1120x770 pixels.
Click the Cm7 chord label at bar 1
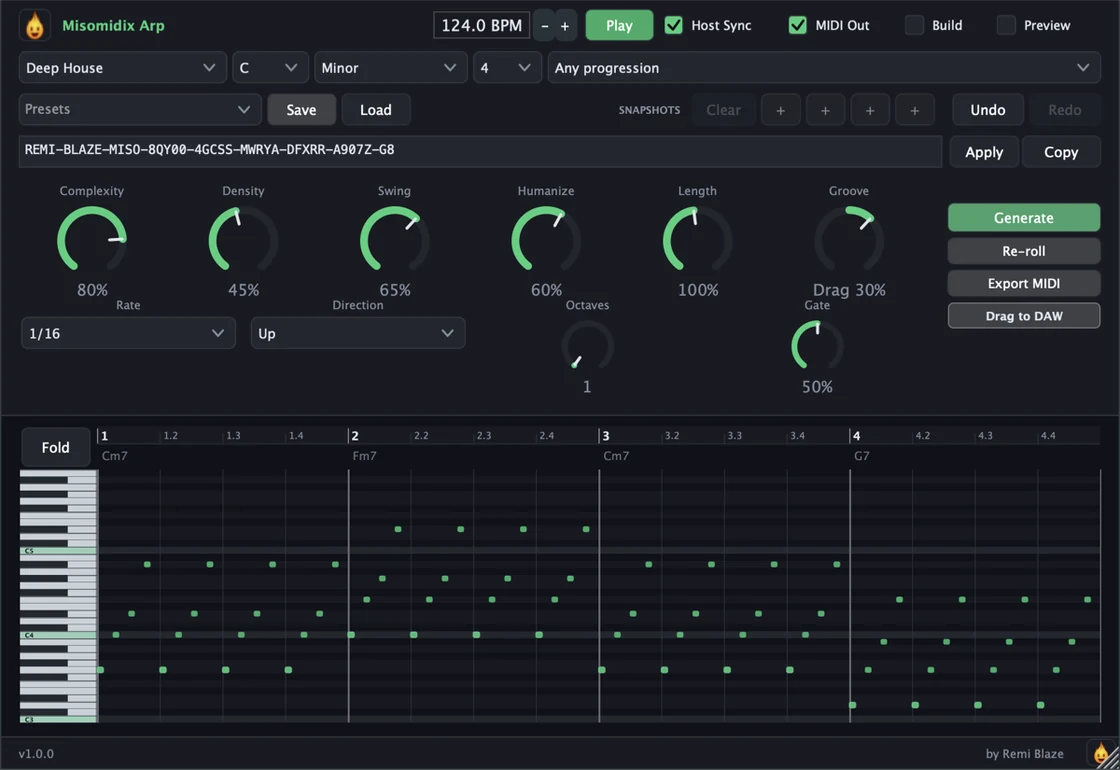[114, 456]
